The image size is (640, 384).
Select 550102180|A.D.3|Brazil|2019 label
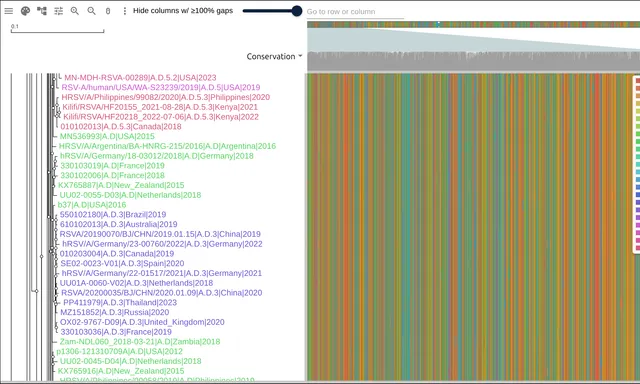pos(113,215)
